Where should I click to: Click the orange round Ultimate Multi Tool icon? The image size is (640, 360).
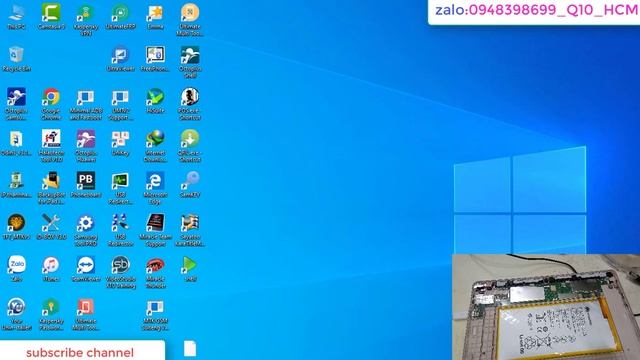(190, 13)
